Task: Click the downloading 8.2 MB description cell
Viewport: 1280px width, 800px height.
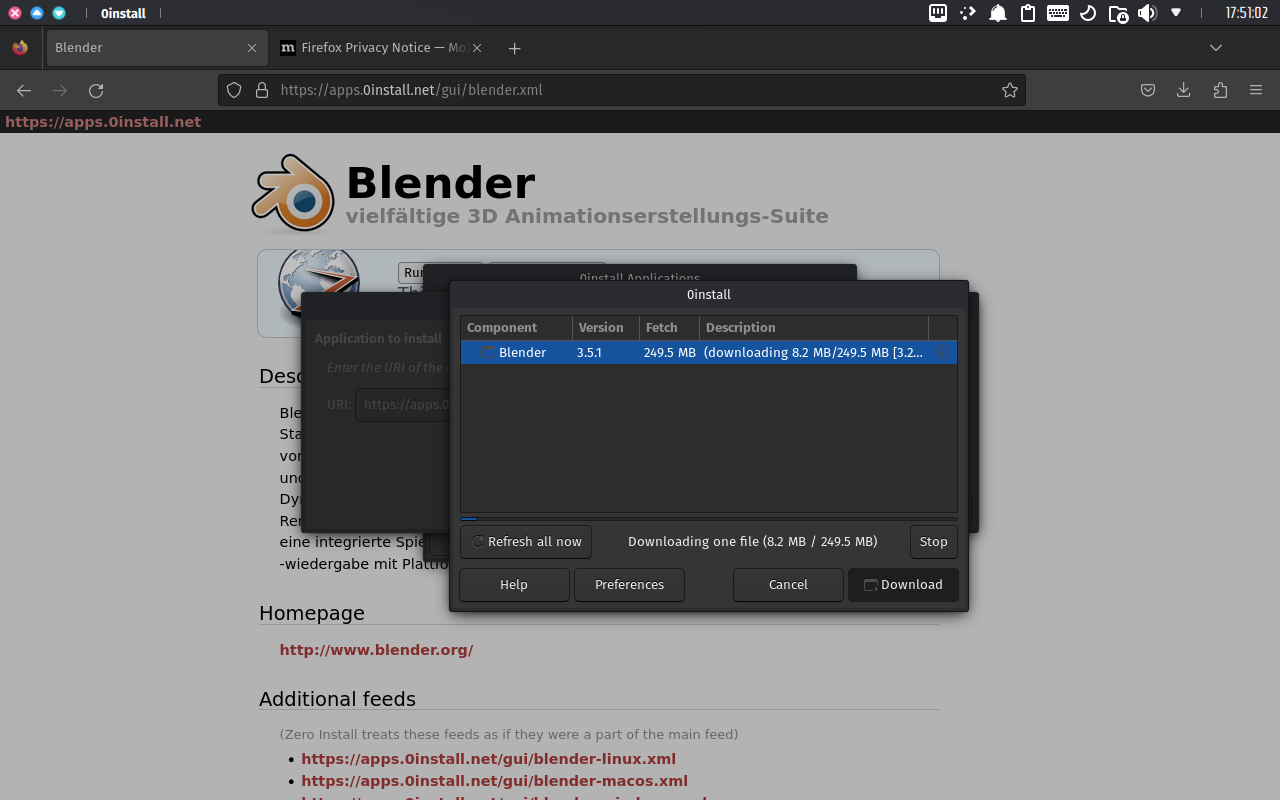Action: (813, 353)
